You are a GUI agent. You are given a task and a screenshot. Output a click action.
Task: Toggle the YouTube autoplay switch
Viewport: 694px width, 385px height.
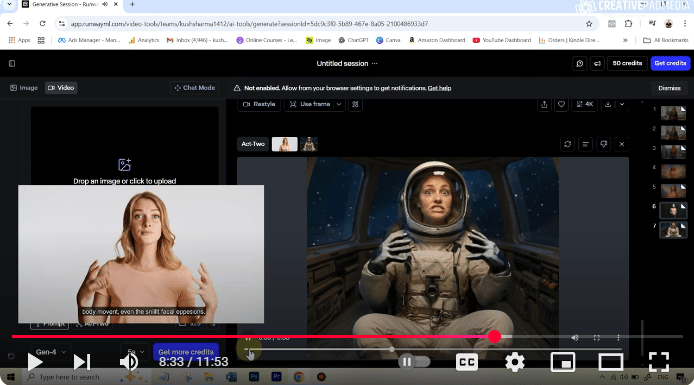[414, 362]
